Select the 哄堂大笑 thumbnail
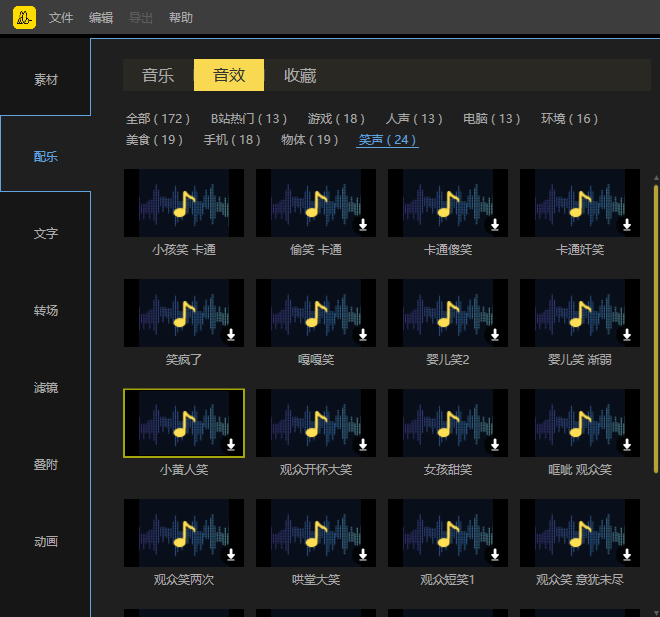 coord(316,533)
